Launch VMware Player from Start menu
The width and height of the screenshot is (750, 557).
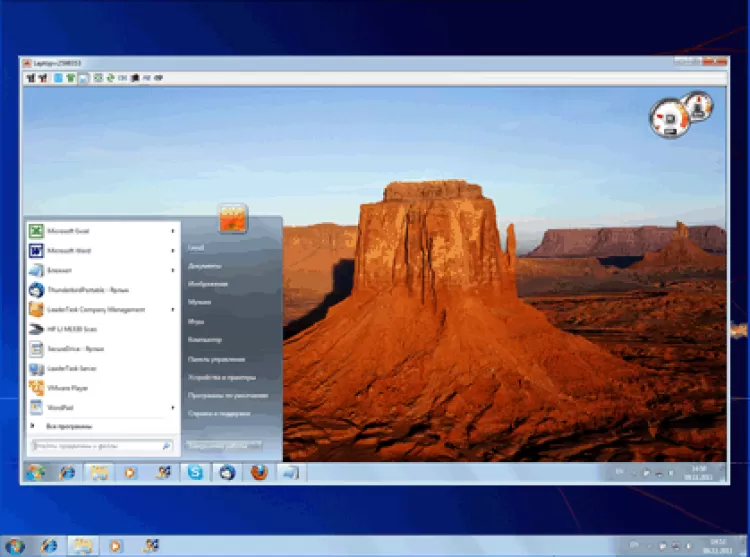(103, 388)
